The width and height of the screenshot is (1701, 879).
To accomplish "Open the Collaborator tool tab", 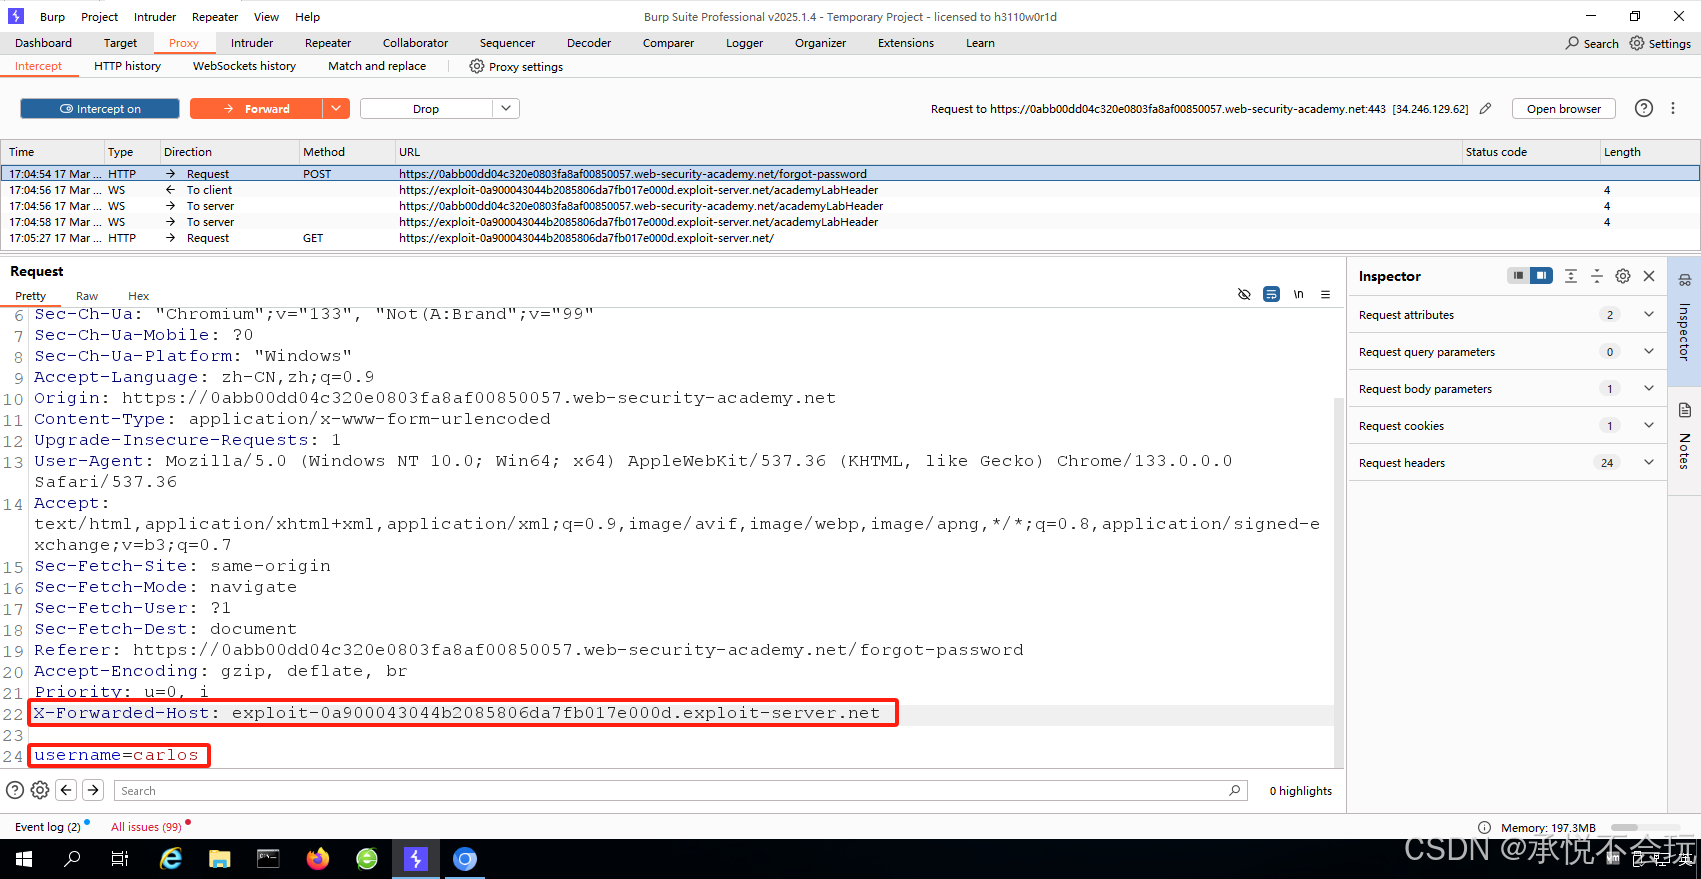I will point(415,43).
